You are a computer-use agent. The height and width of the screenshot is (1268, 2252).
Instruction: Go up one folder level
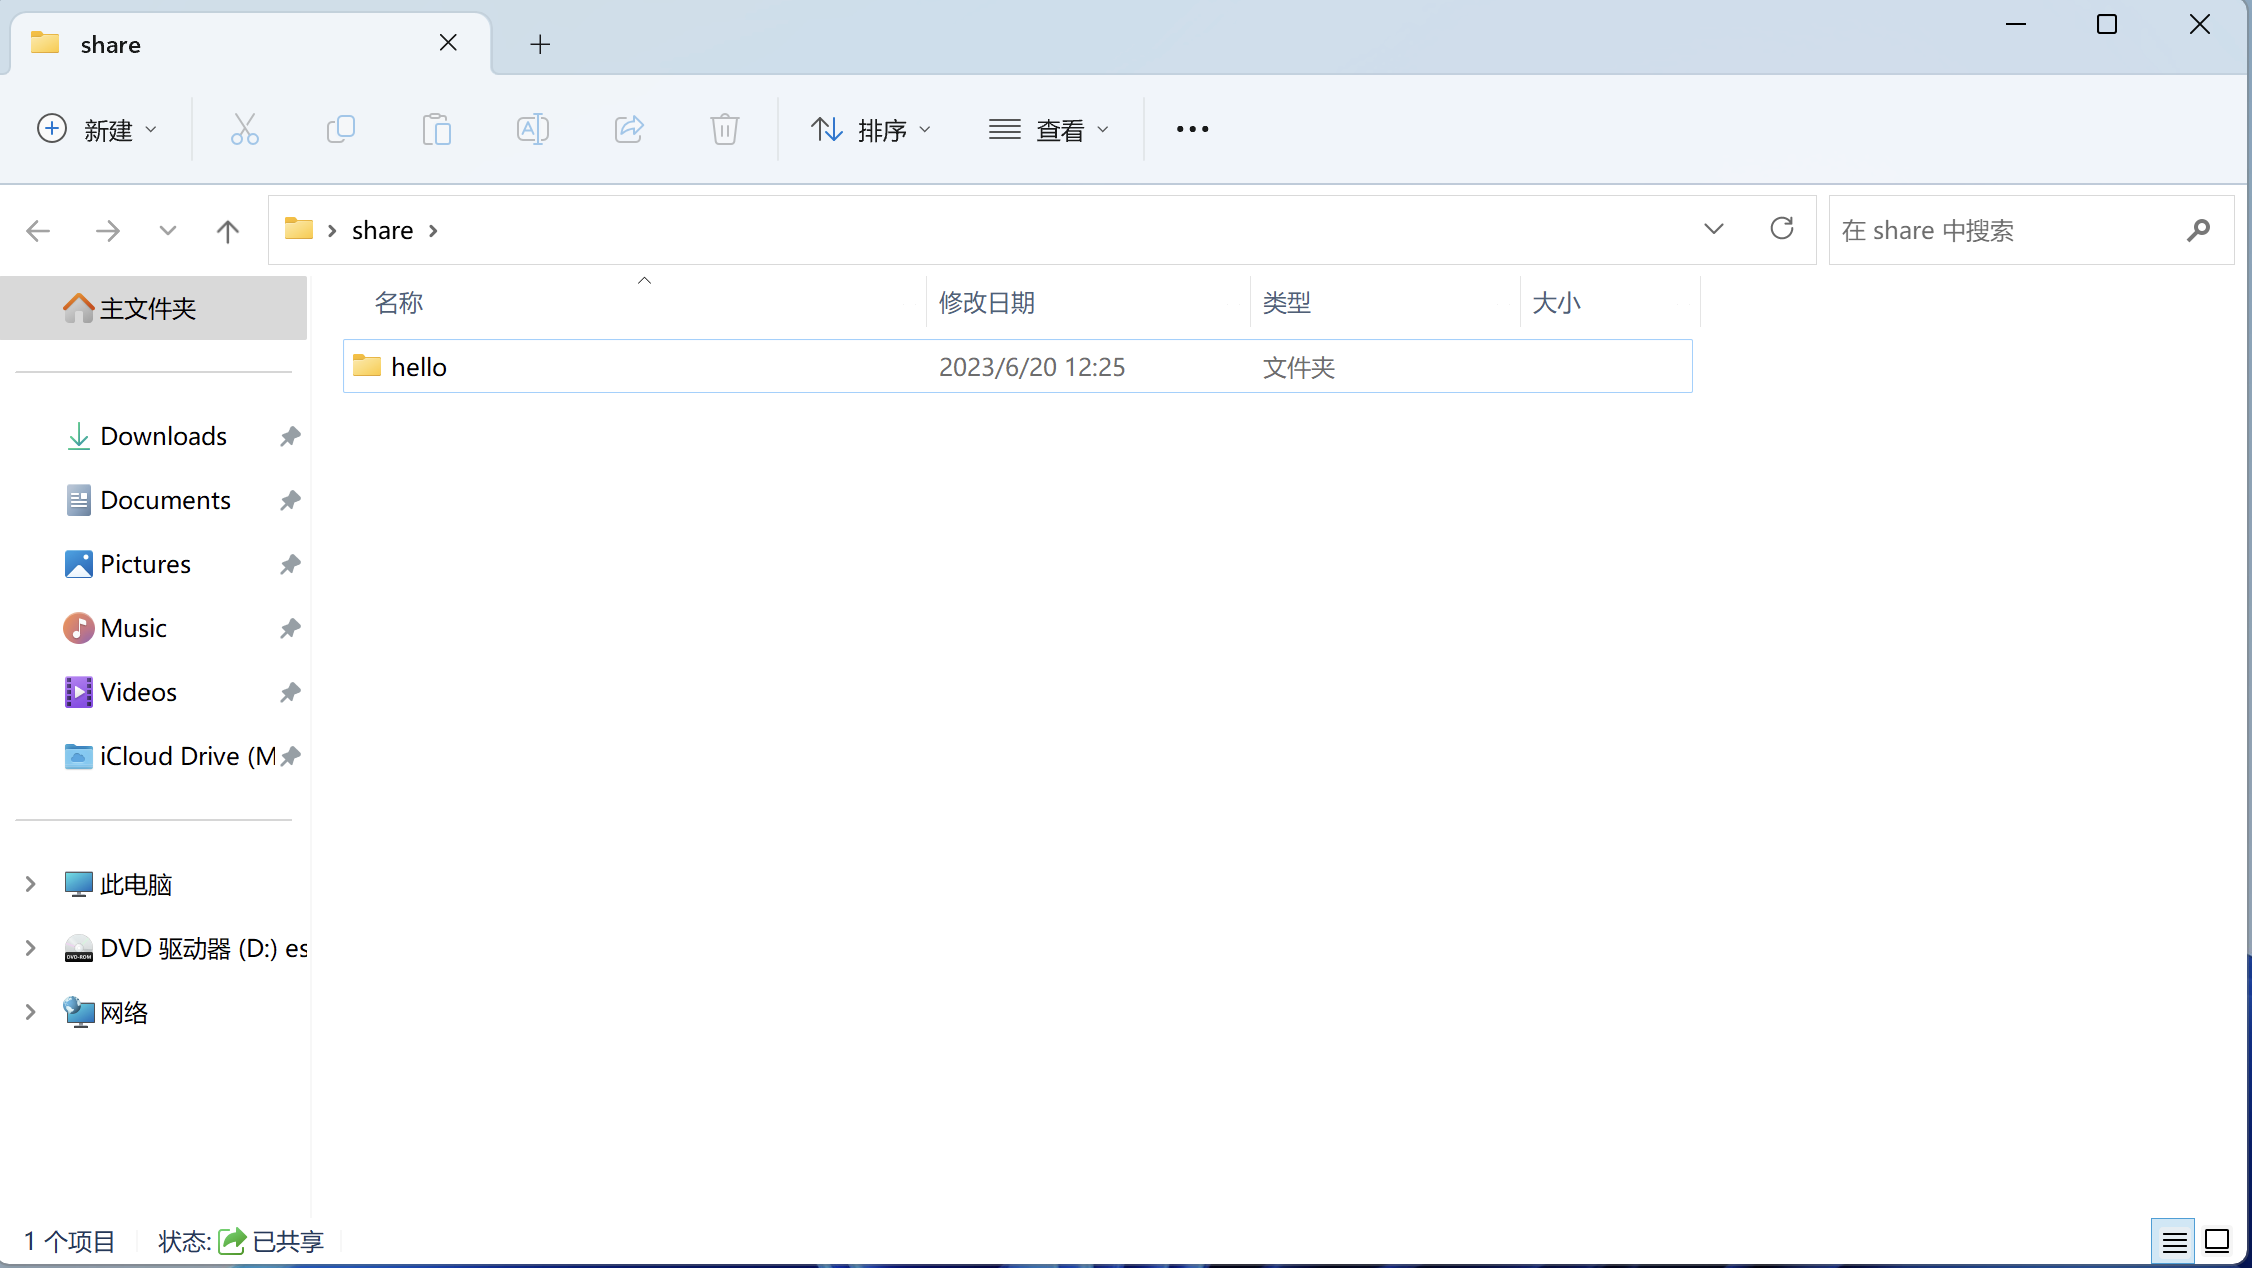(228, 231)
